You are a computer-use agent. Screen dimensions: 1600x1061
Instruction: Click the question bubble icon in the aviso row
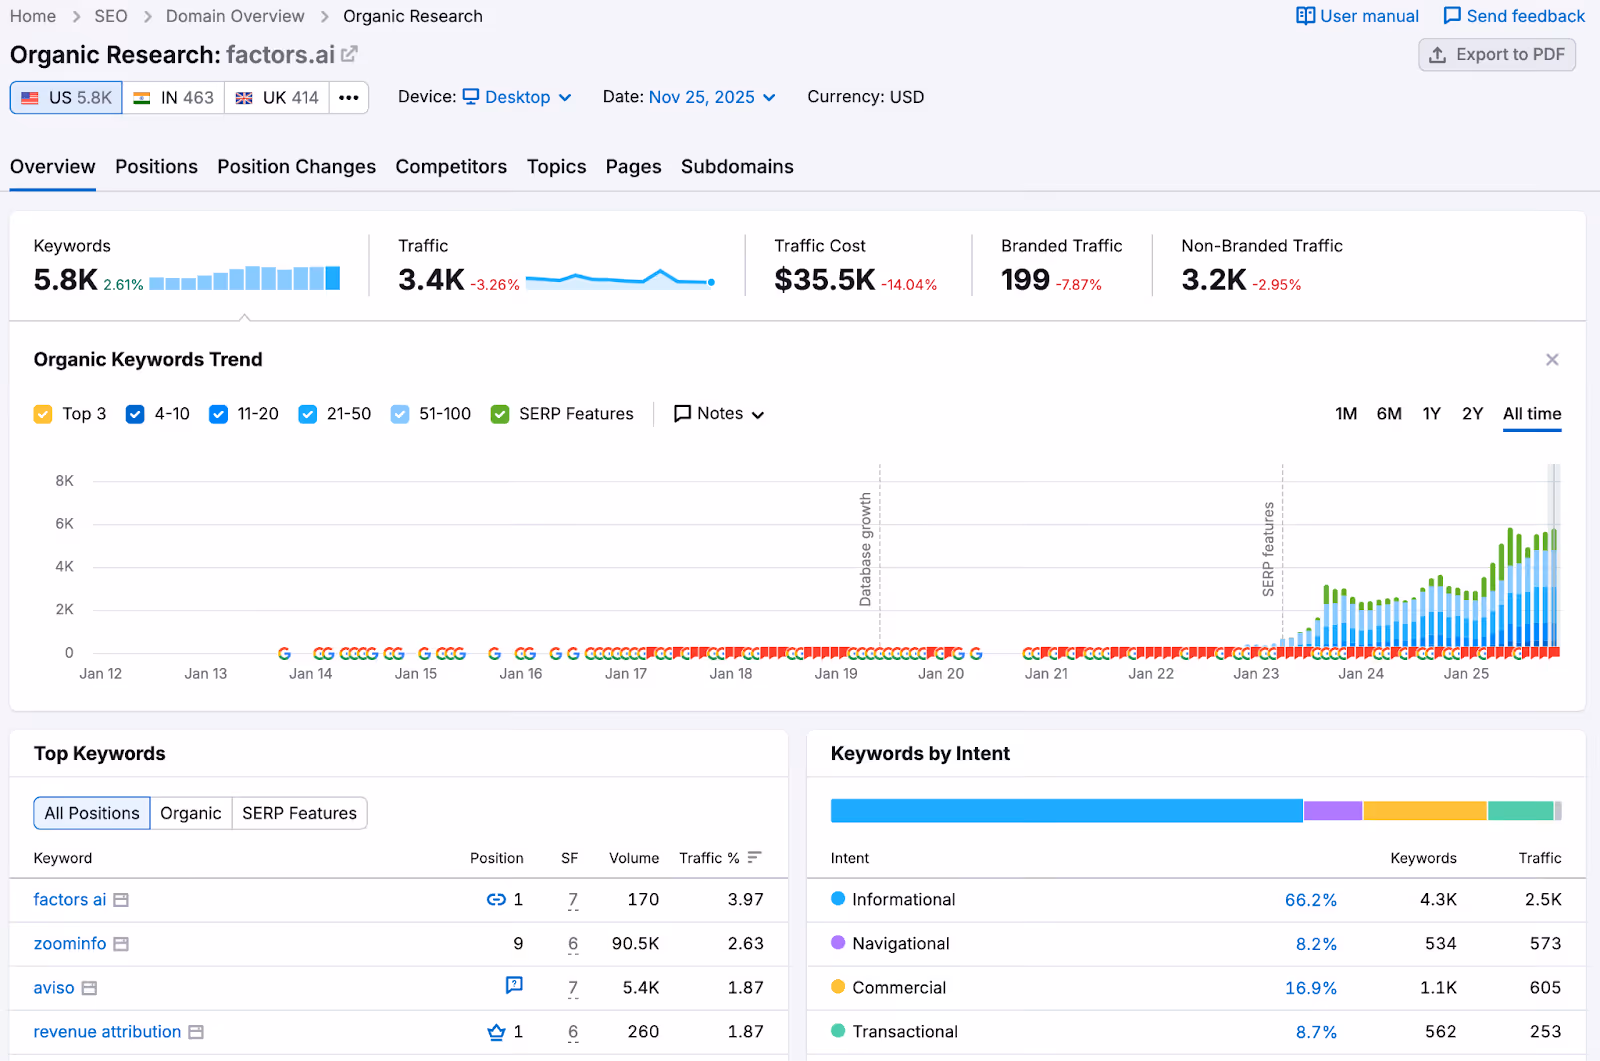tap(513, 987)
